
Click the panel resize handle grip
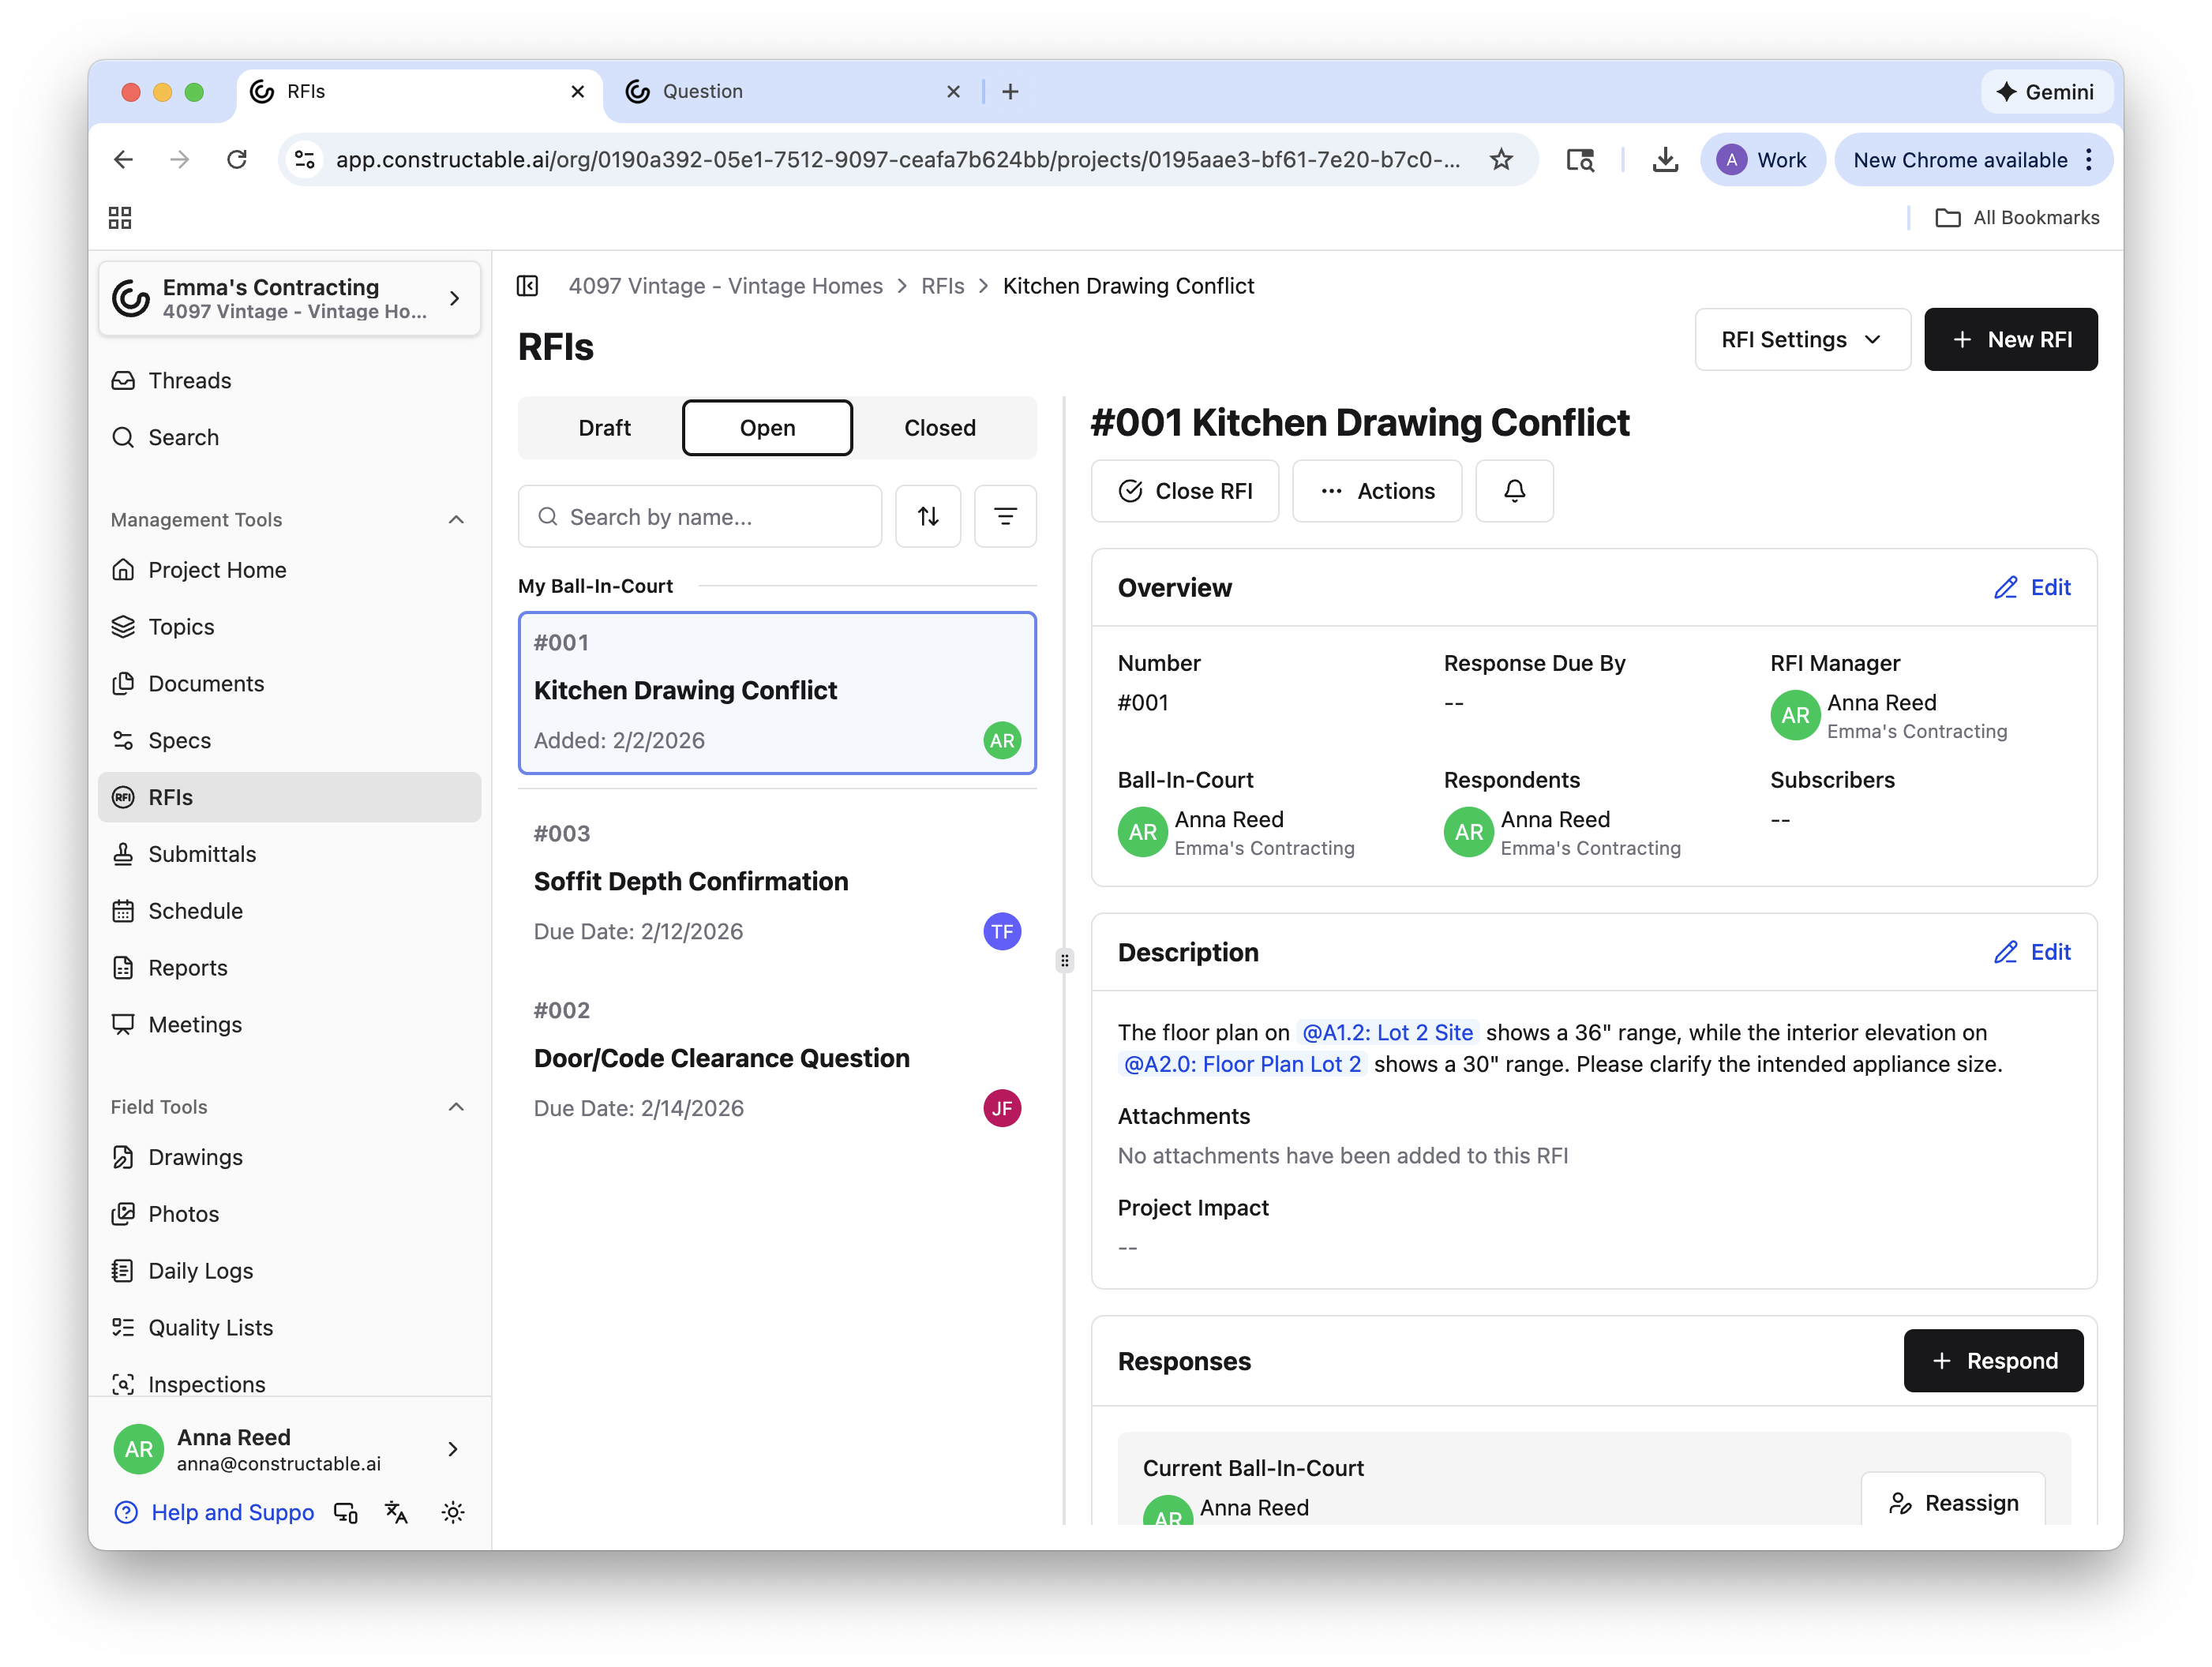[1065, 961]
